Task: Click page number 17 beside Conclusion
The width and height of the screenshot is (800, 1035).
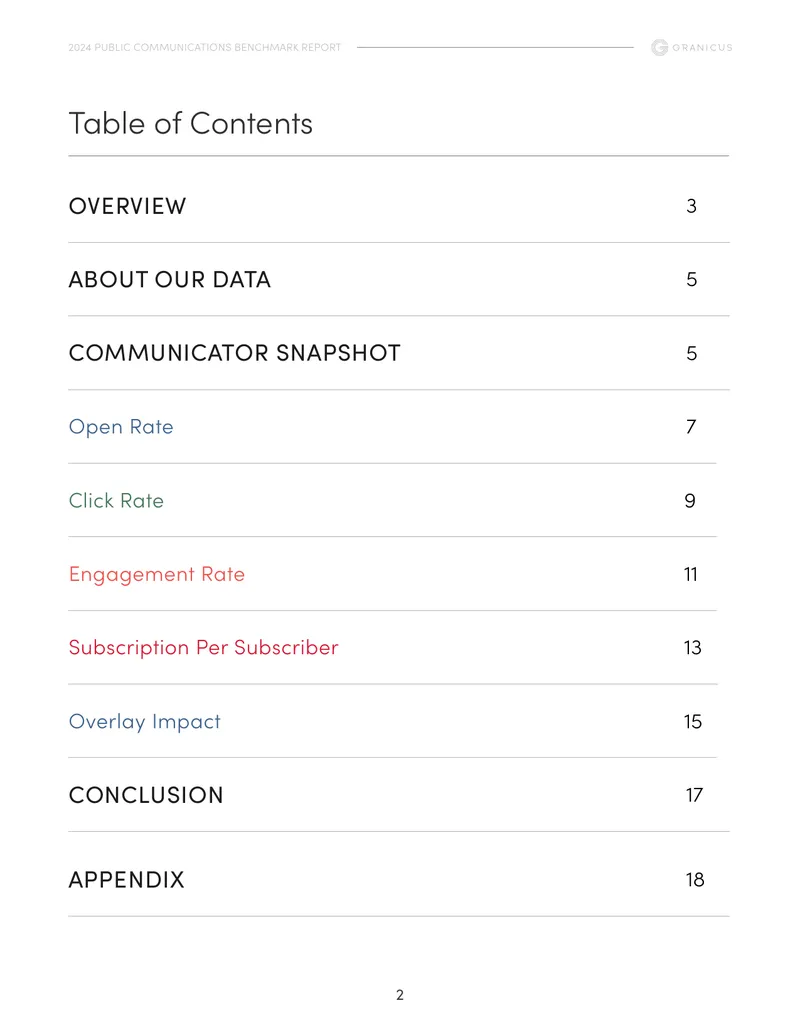Action: tap(694, 795)
